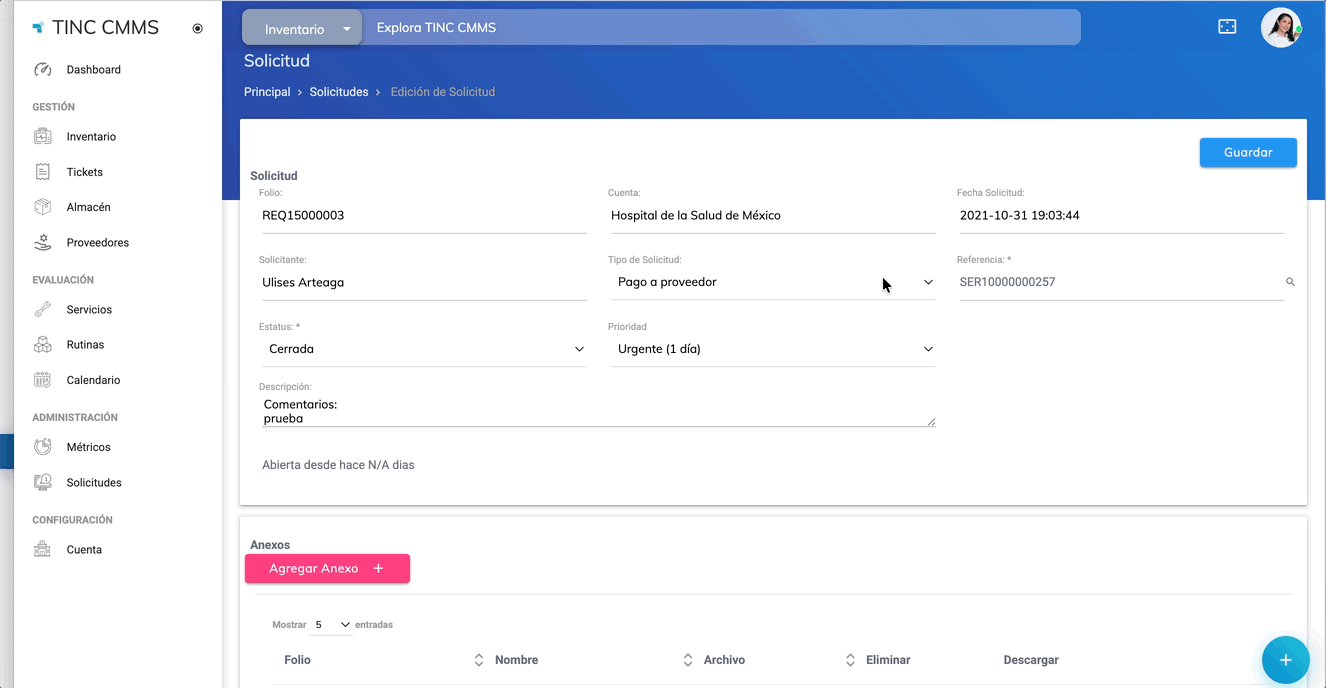Click the Calendario calendar icon
Image resolution: width=1326 pixels, height=688 pixels.
point(42,380)
